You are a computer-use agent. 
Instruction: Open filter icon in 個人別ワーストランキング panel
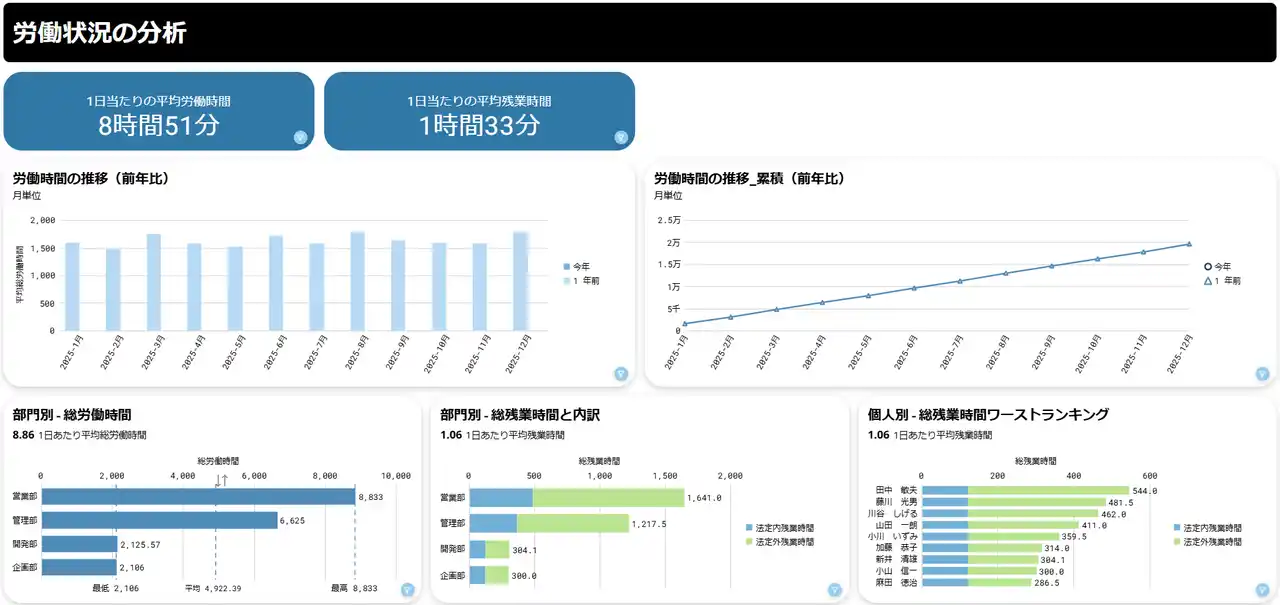tap(1262, 590)
